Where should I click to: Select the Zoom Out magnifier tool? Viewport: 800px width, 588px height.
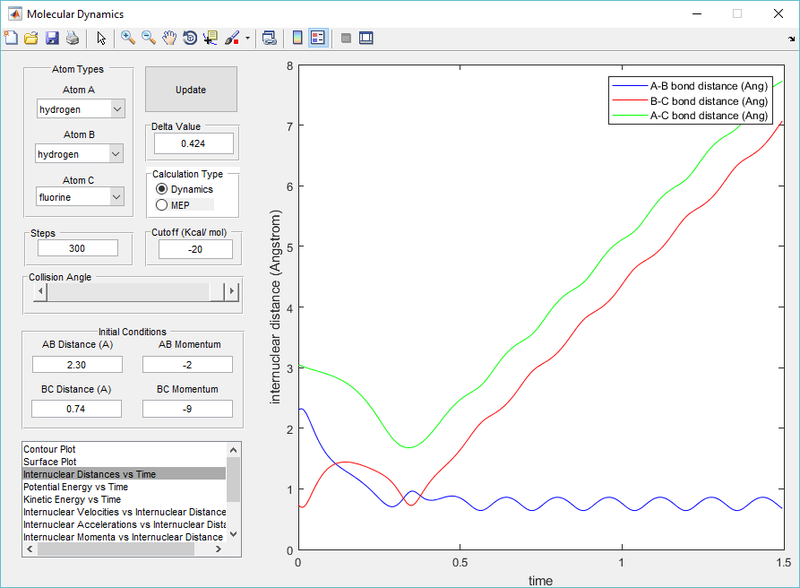(x=148, y=38)
